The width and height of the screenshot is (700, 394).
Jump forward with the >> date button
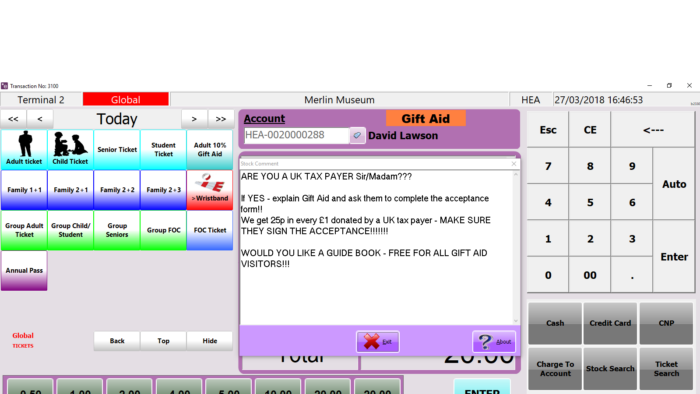click(x=221, y=119)
